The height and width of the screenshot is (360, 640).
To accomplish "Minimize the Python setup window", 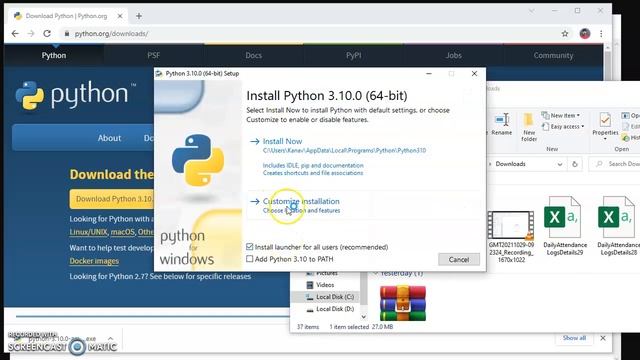I will (429, 73).
